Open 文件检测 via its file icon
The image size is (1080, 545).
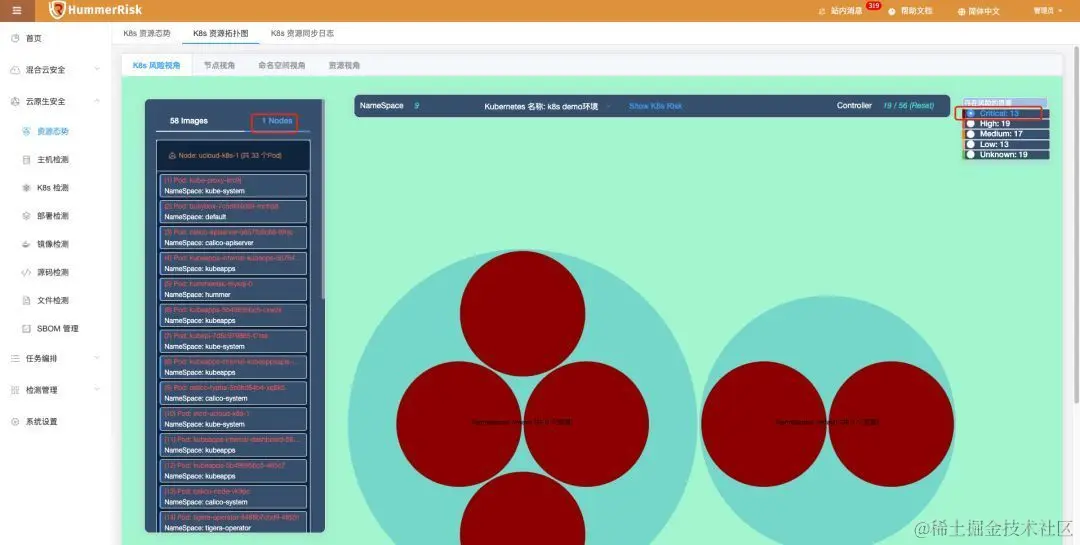[x=26, y=300]
